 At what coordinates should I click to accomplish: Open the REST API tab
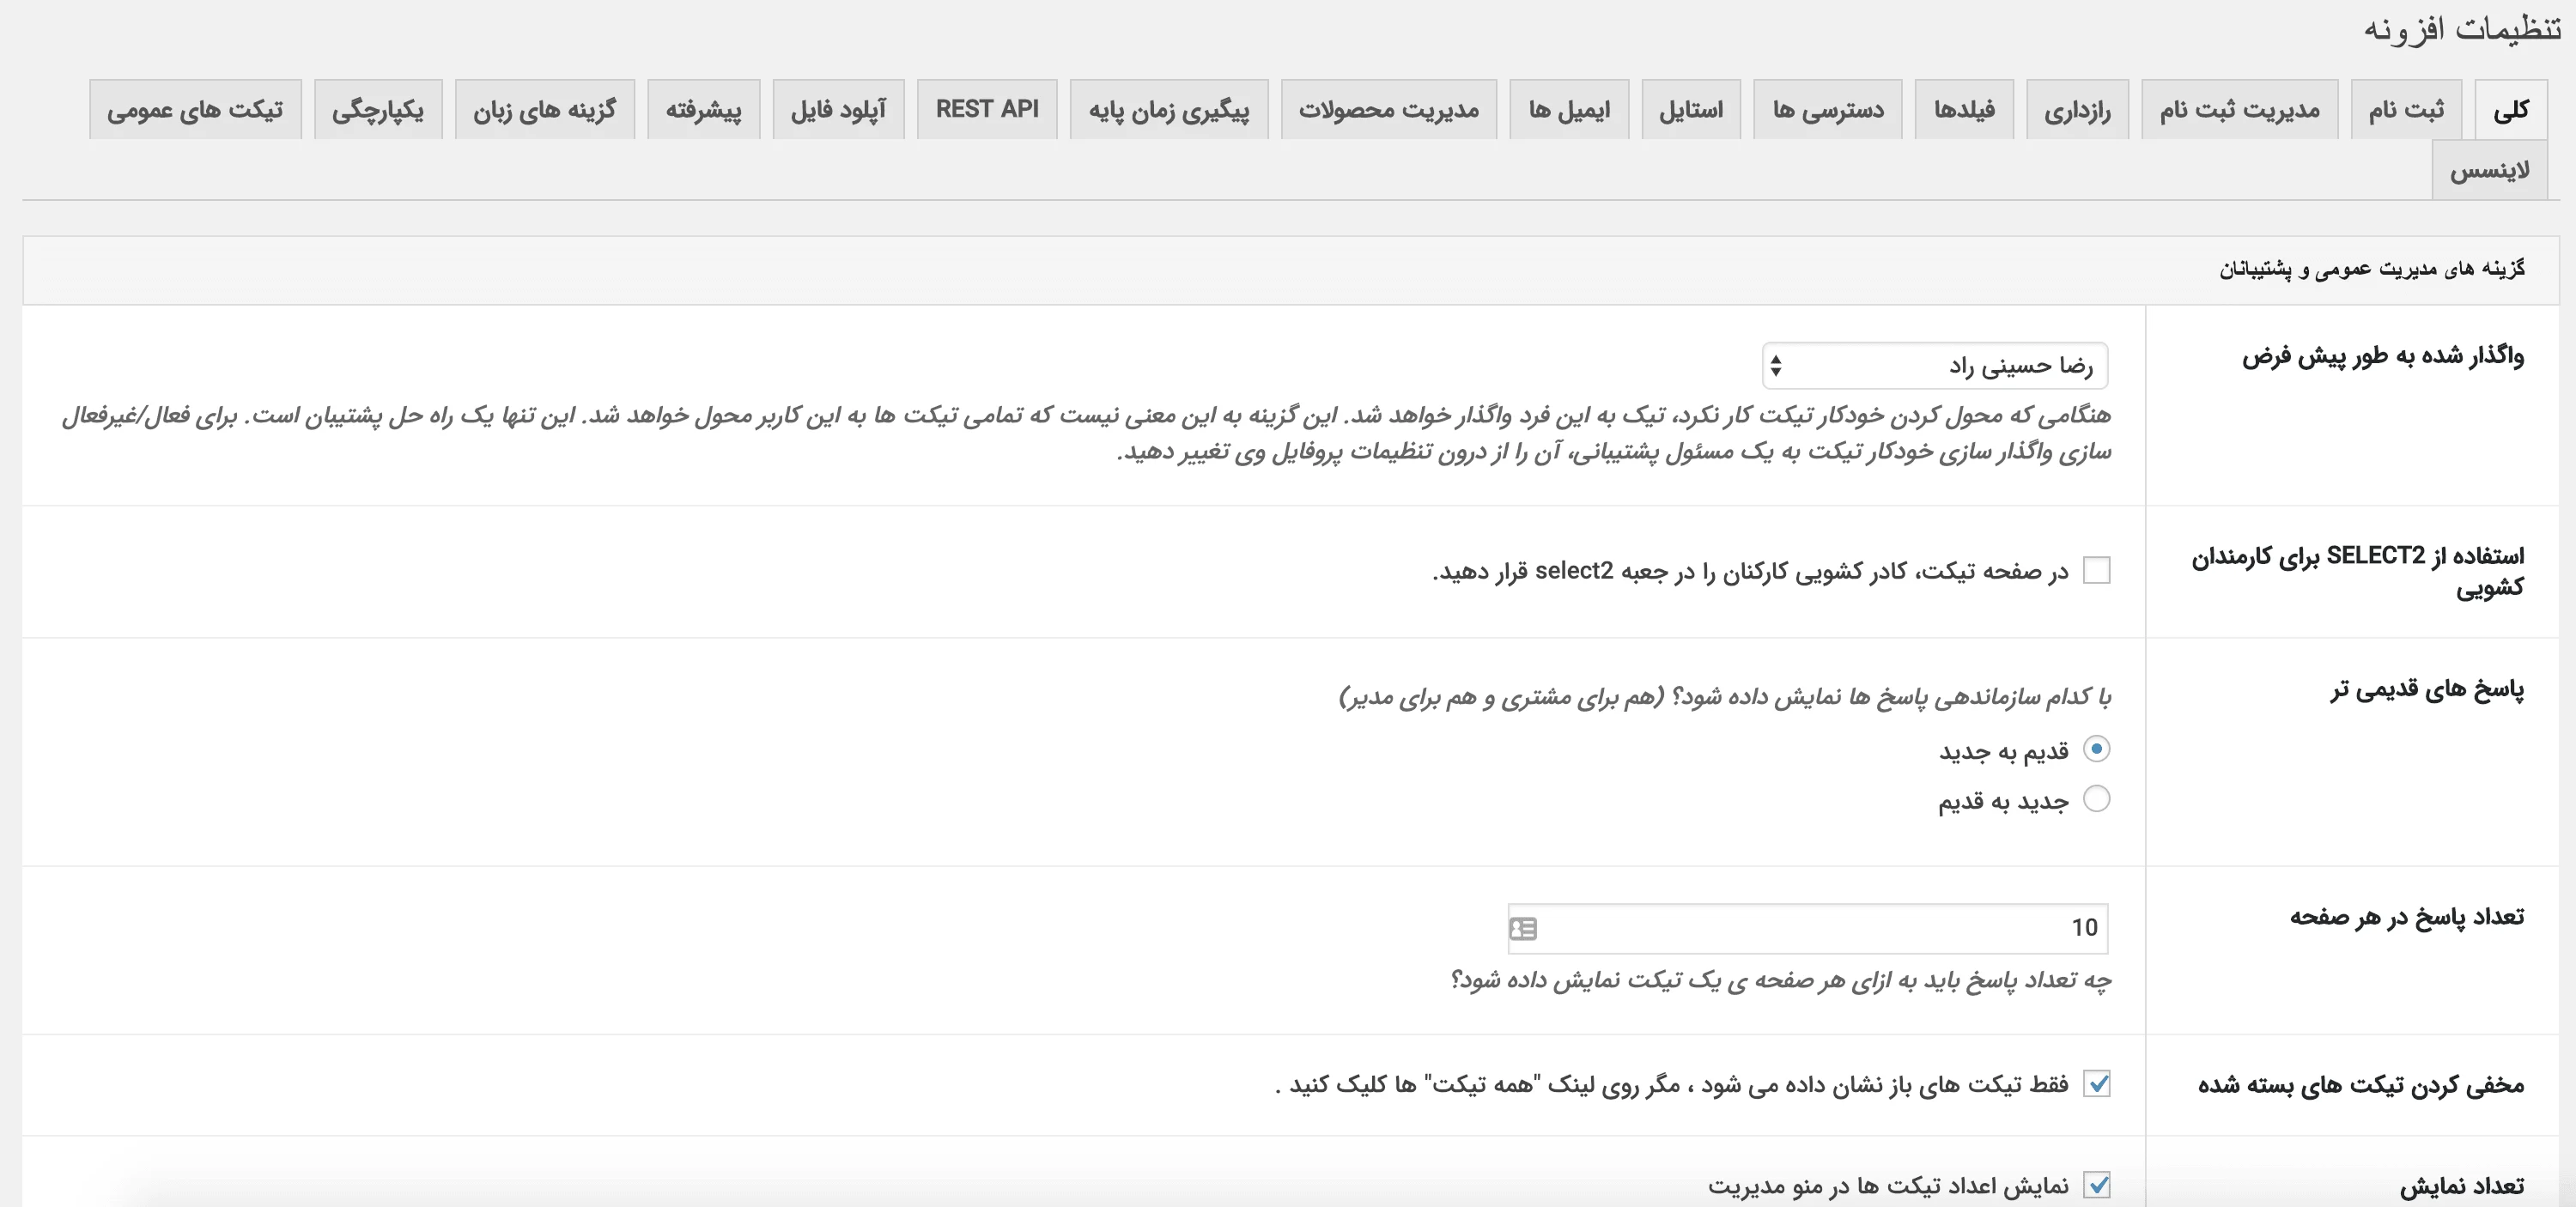click(987, 109)
